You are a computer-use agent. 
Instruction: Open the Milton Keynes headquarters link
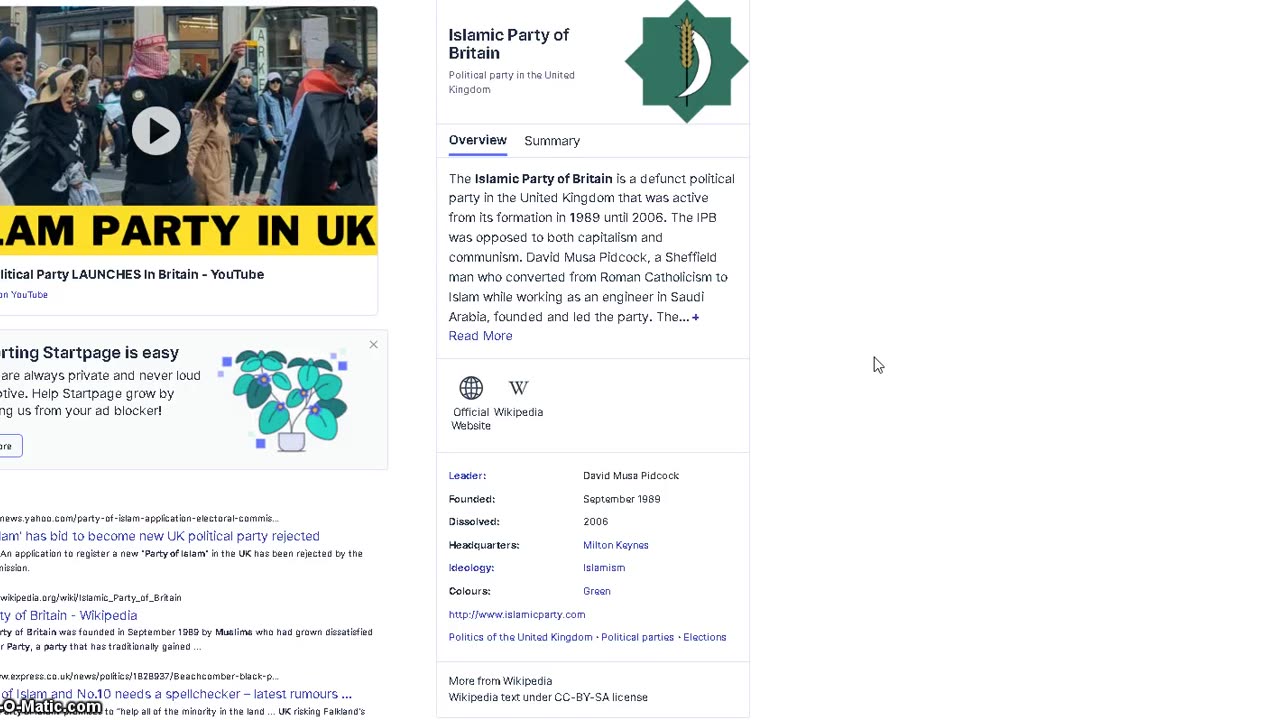616,545
